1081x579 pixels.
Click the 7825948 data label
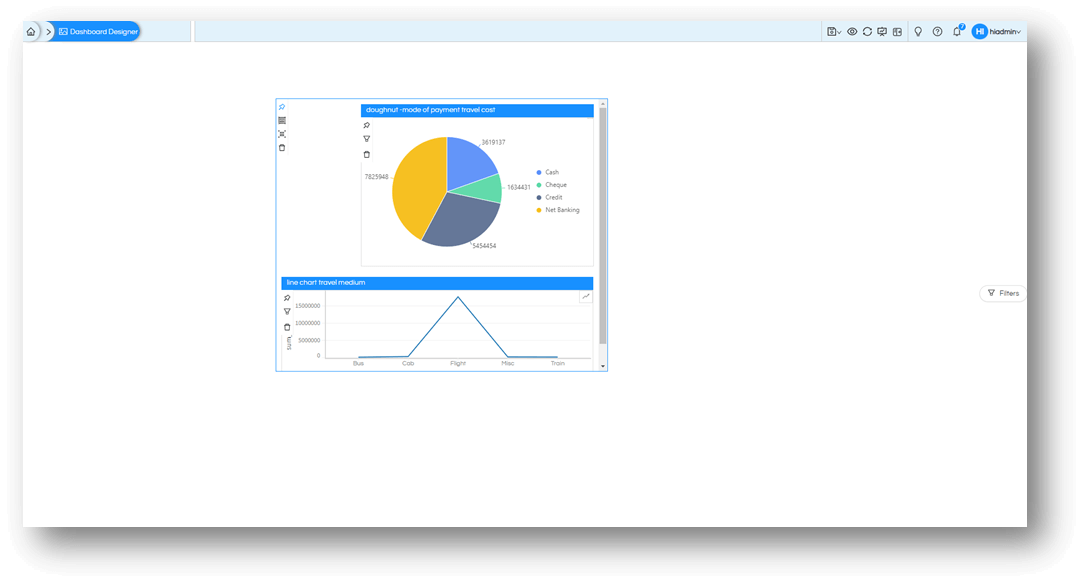[x=376, y=177]
